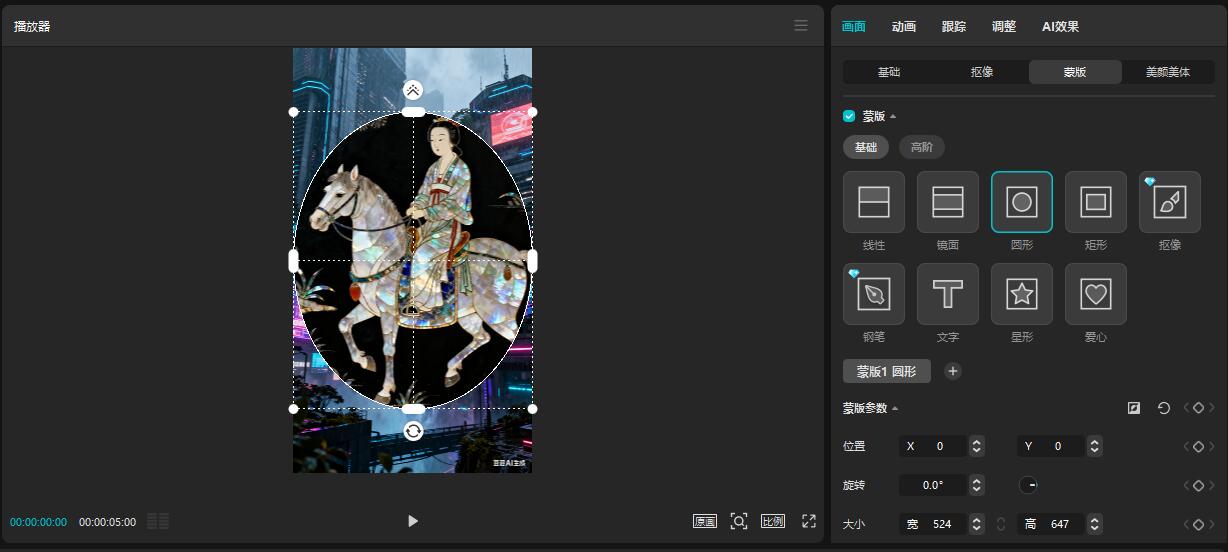The width and height of the screenshot is (1228, 552).
Task: Click the mask's bottom-right corner handle
Action: 532,409
